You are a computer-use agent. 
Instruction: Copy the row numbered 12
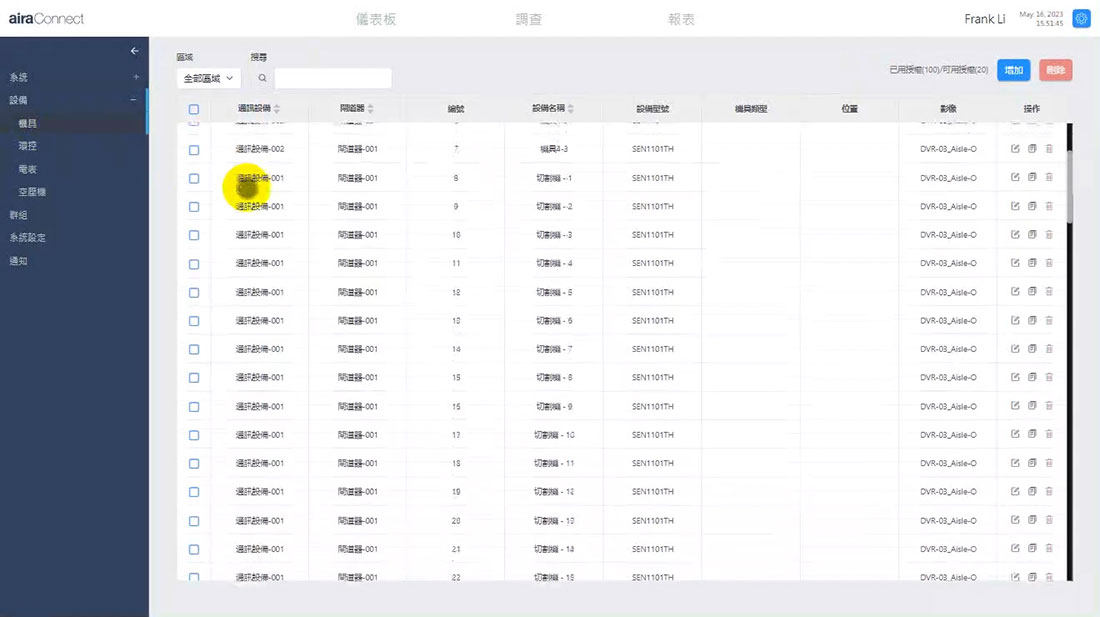(x=1032, y=292)
